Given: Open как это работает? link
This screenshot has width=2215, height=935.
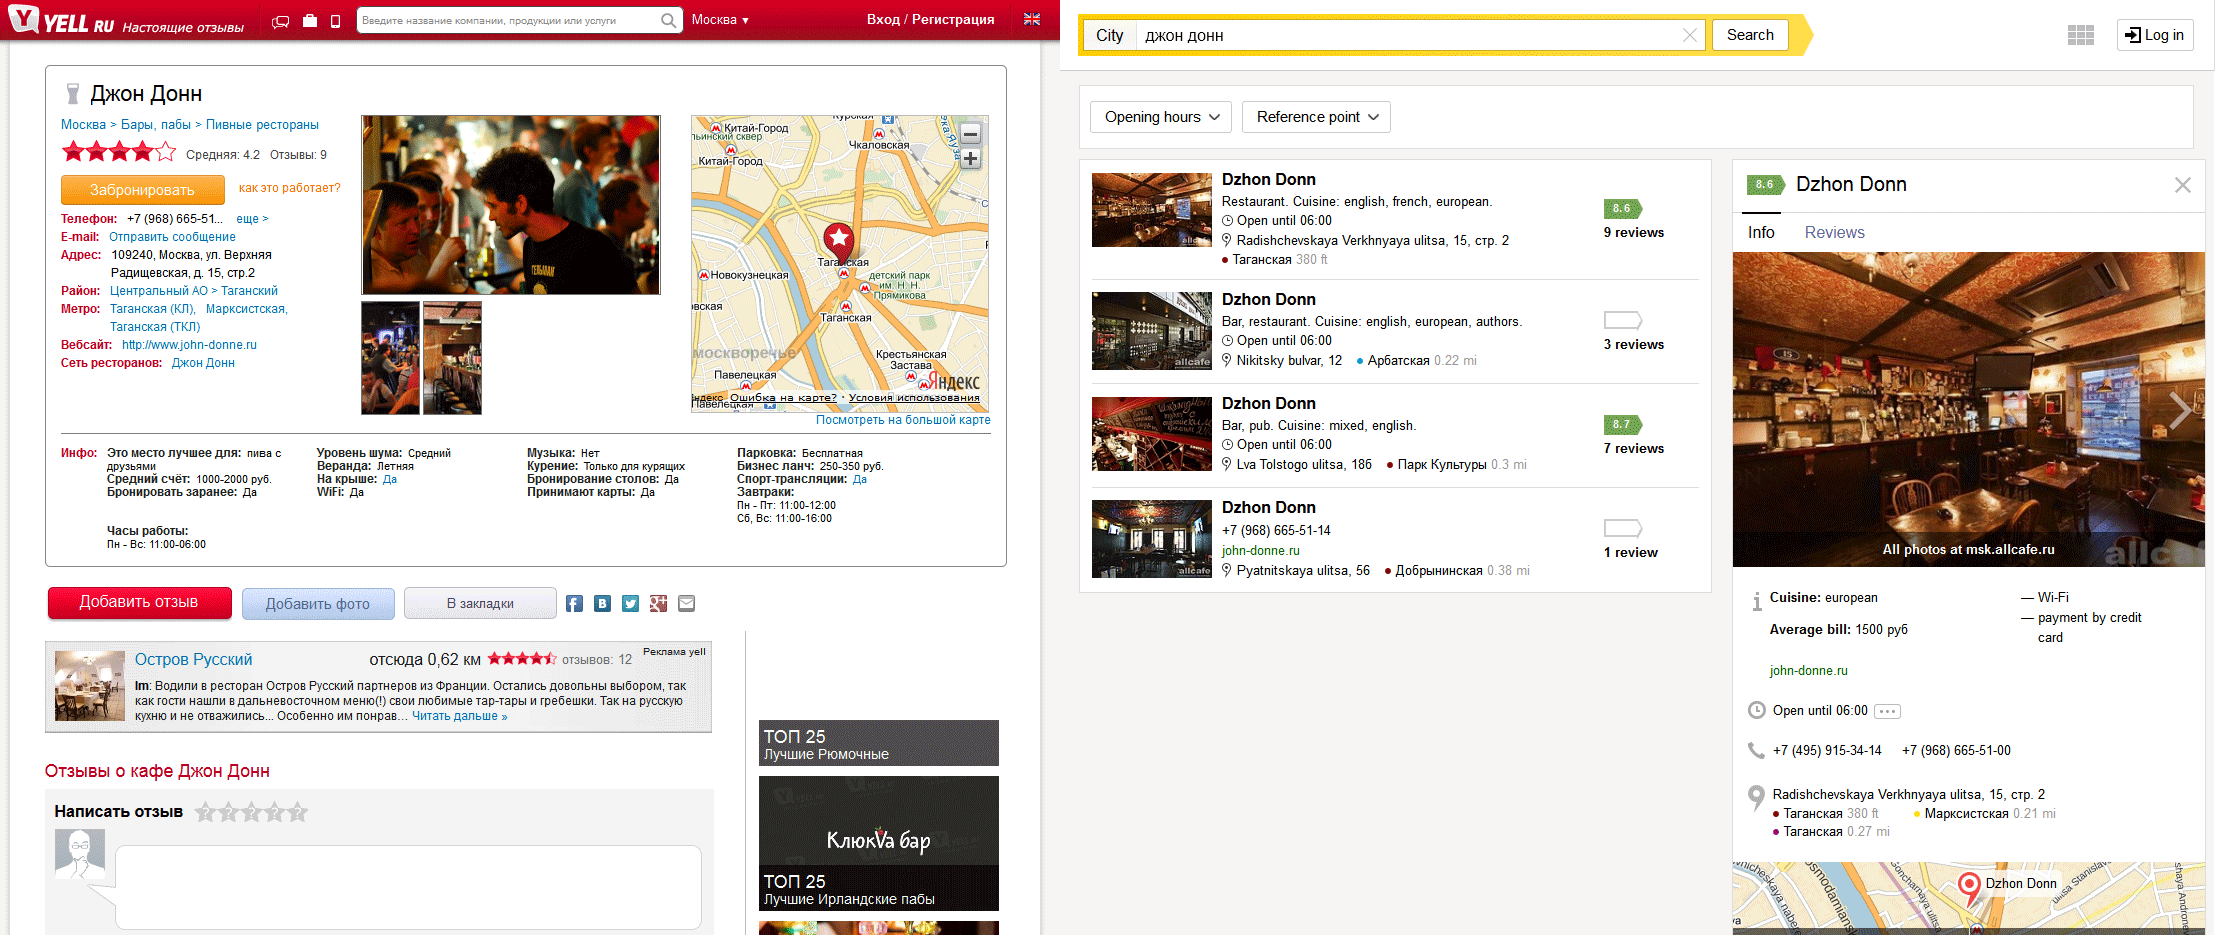Looking at the screenshot, I should [x=289, y=188].
